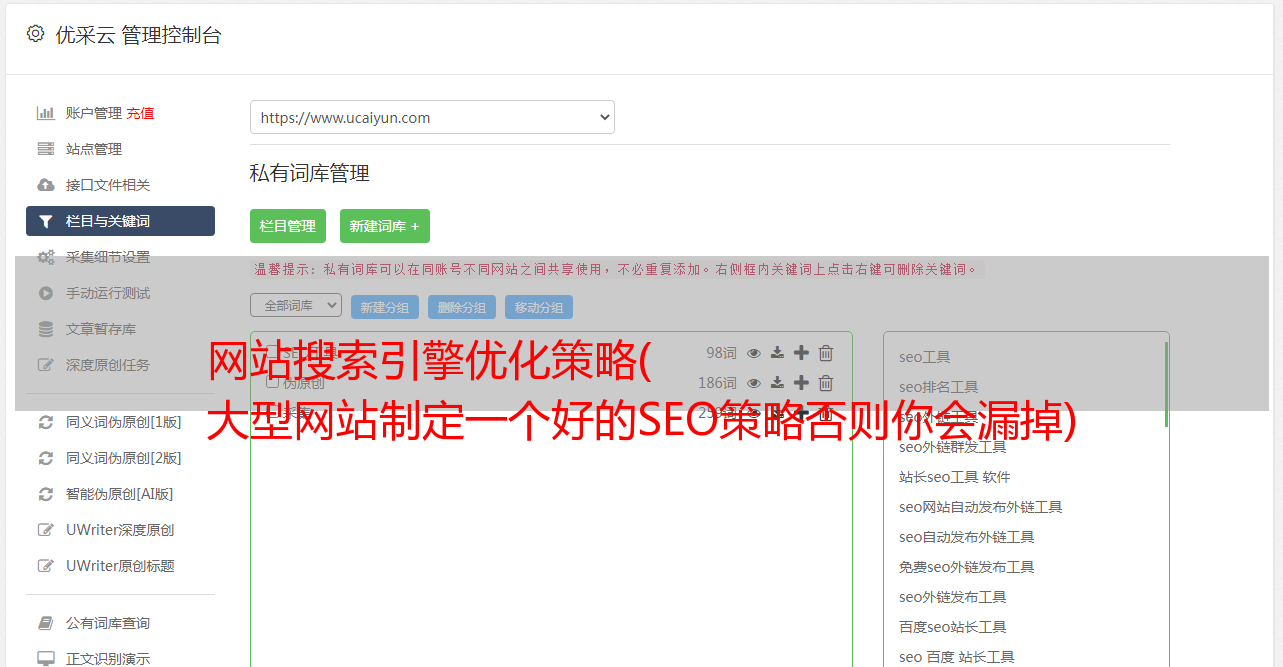Select keyword '百度seo站长工具'
Viewport: 1283px width, 667px height.
click(953, 627)
